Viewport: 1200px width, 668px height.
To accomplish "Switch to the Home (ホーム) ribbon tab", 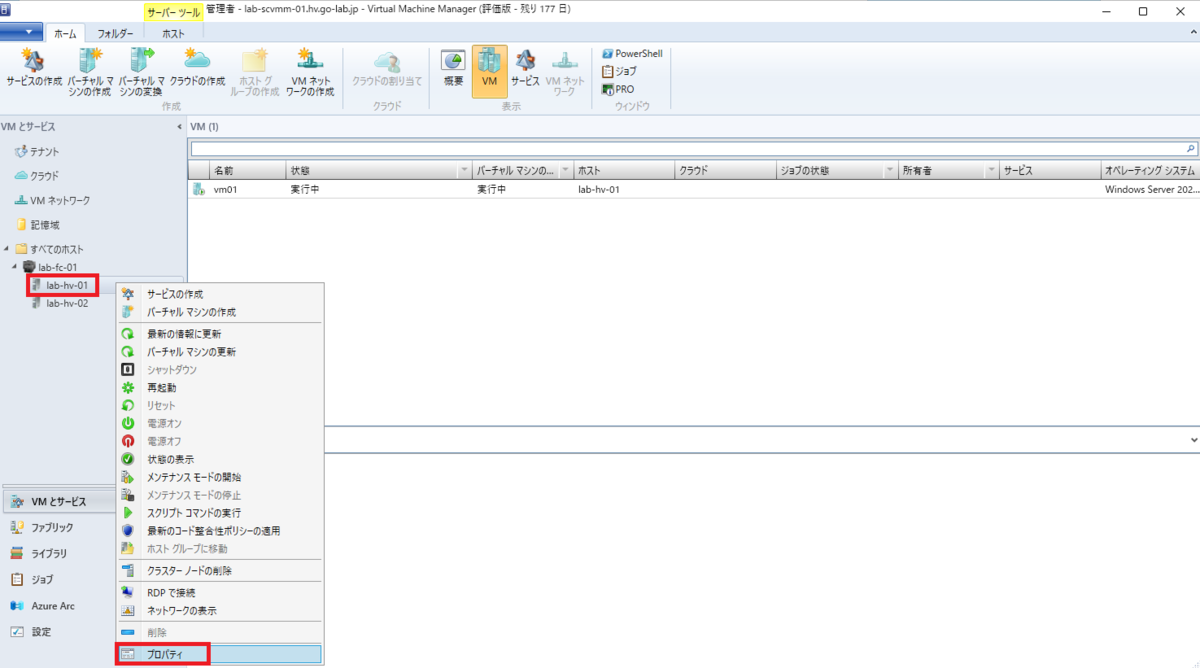I will 66,33.
